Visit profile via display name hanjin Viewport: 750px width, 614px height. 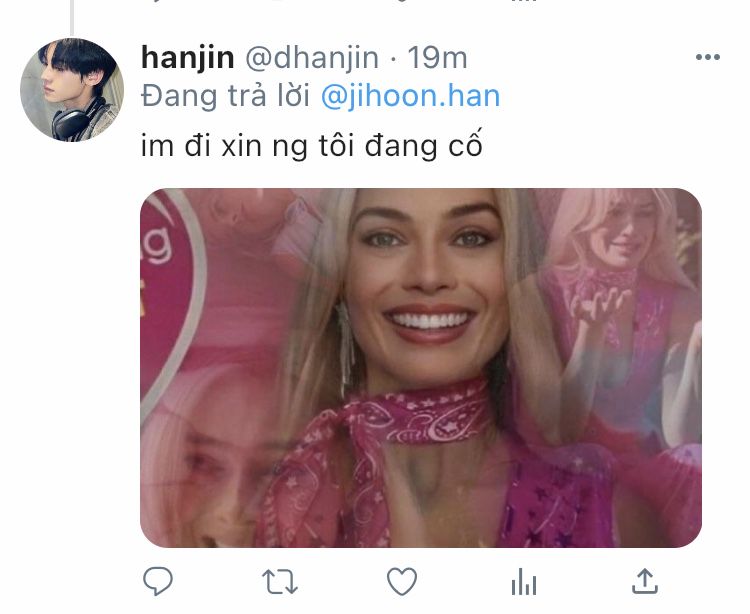tap(188, 58)
